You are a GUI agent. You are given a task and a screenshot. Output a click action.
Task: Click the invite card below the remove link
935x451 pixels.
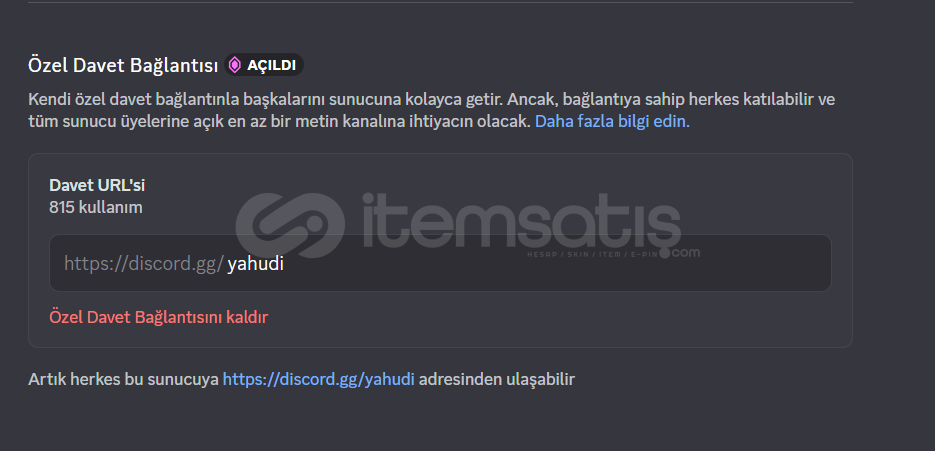click(x=440, y=337)
